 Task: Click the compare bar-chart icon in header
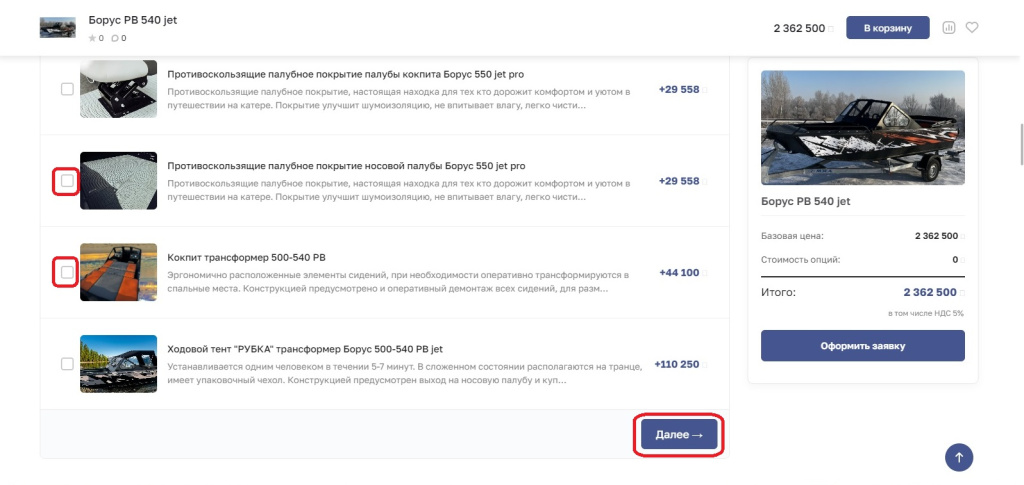948,27
